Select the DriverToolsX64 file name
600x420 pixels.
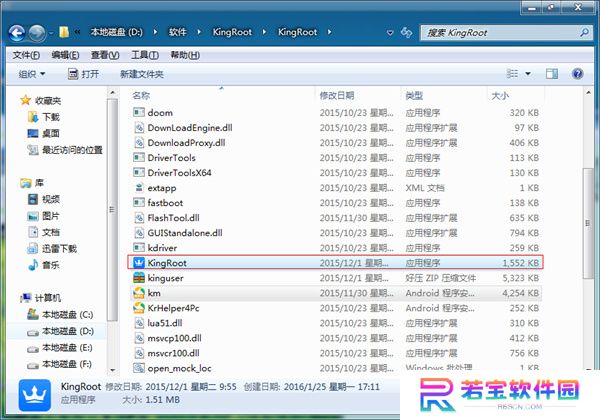179,173
